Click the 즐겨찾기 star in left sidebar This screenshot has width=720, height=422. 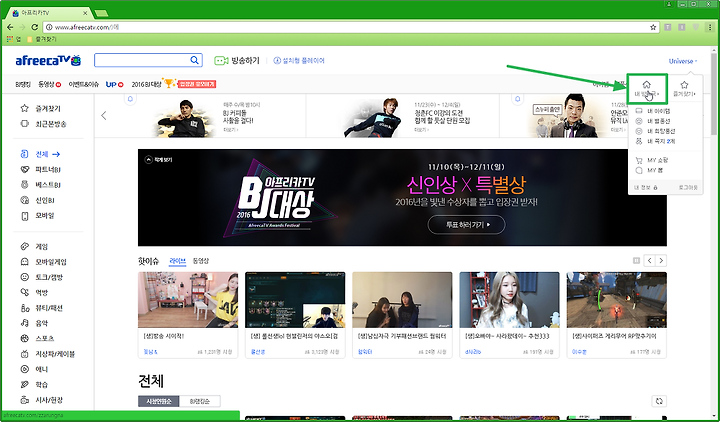click(x=24, y=108)
